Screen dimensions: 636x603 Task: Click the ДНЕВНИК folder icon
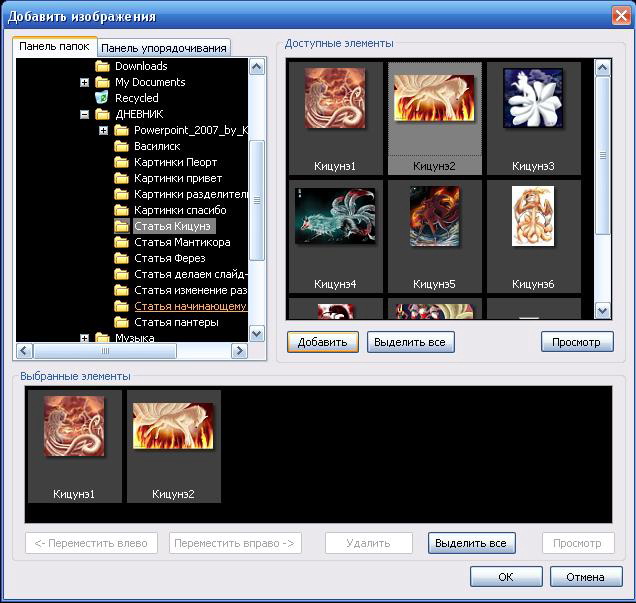[102, 114]
